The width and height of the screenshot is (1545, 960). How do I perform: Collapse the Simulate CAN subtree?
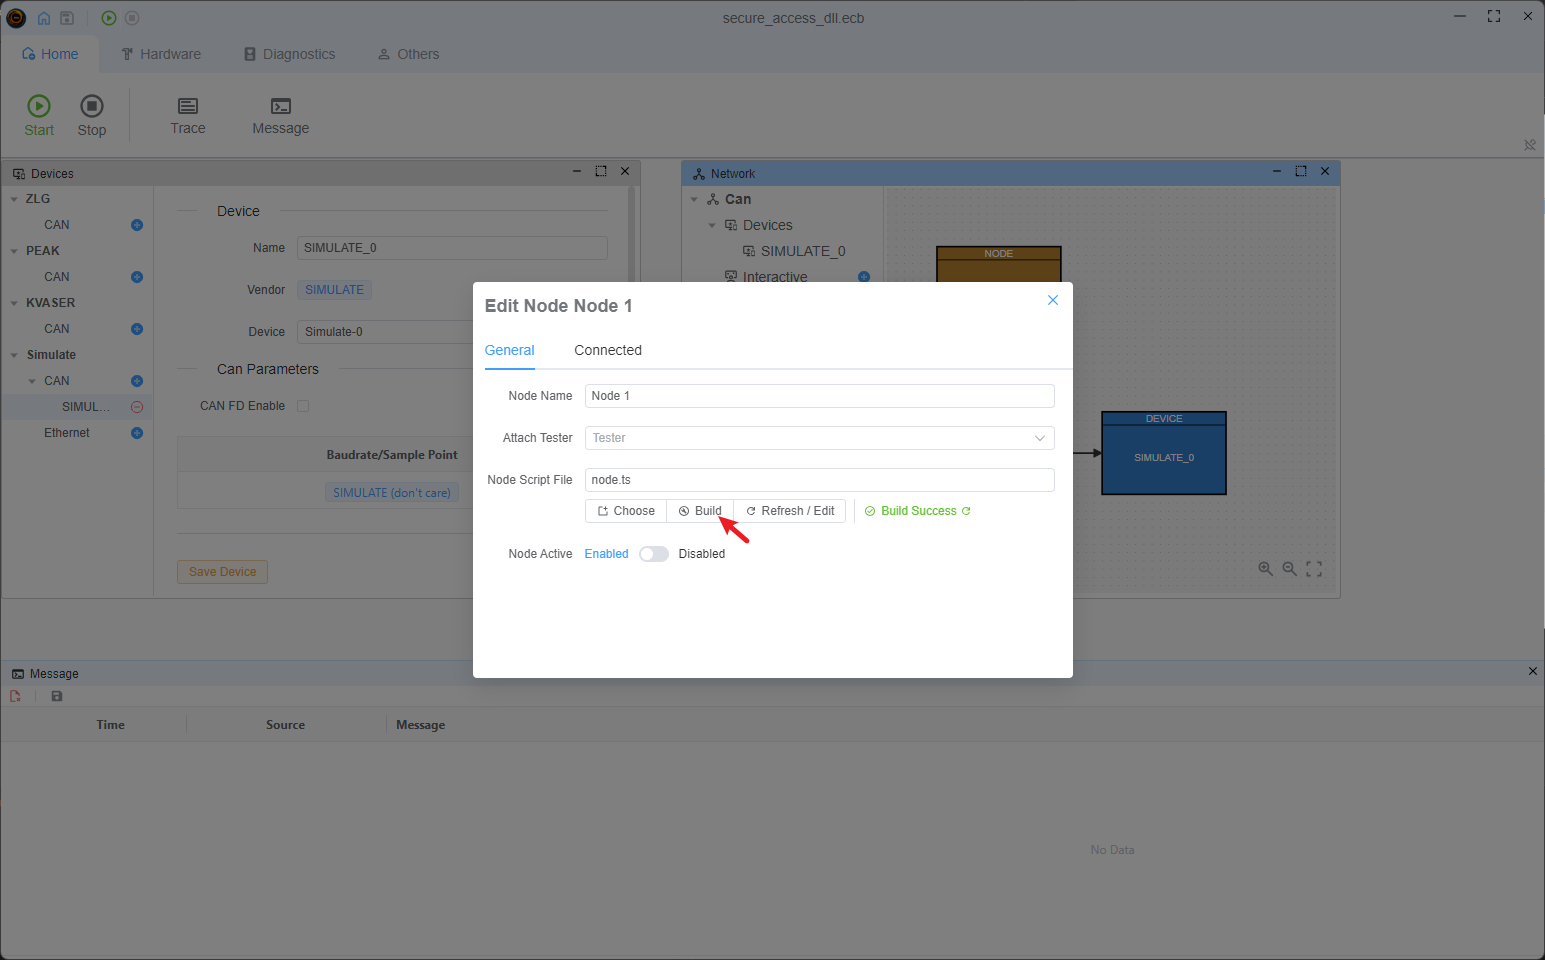(32, 381)
